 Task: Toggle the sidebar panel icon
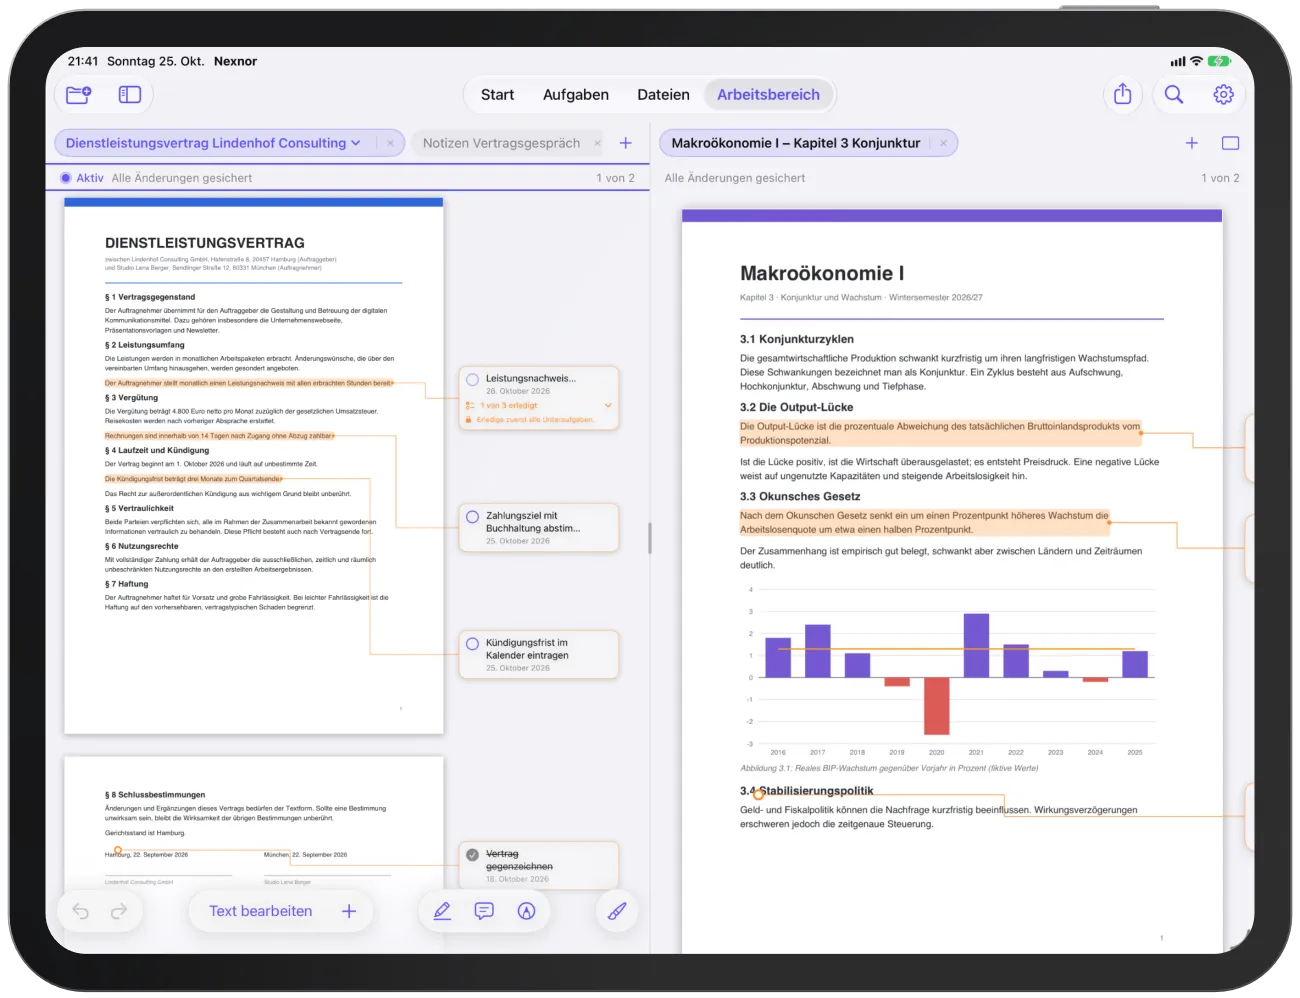pos(130,95)
